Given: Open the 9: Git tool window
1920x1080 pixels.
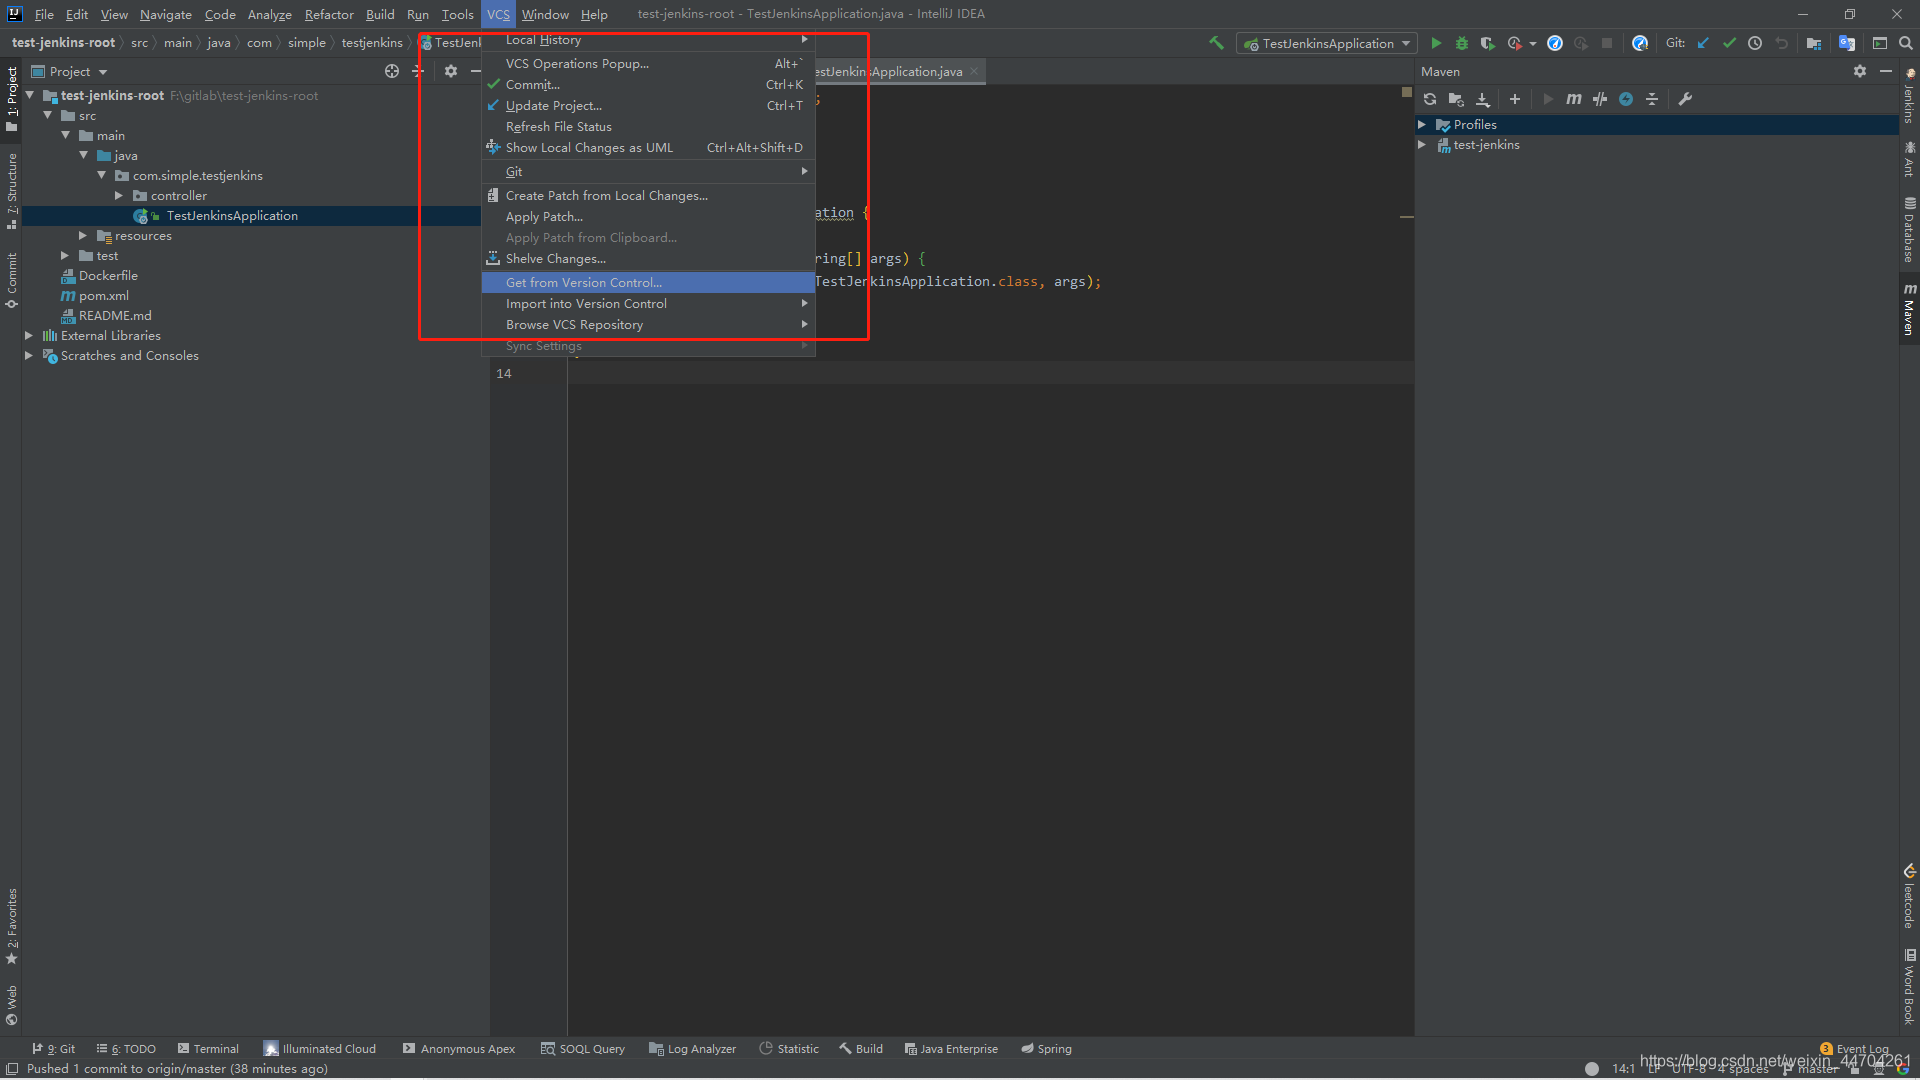Looking at the screenshot, I should 54,1048.
